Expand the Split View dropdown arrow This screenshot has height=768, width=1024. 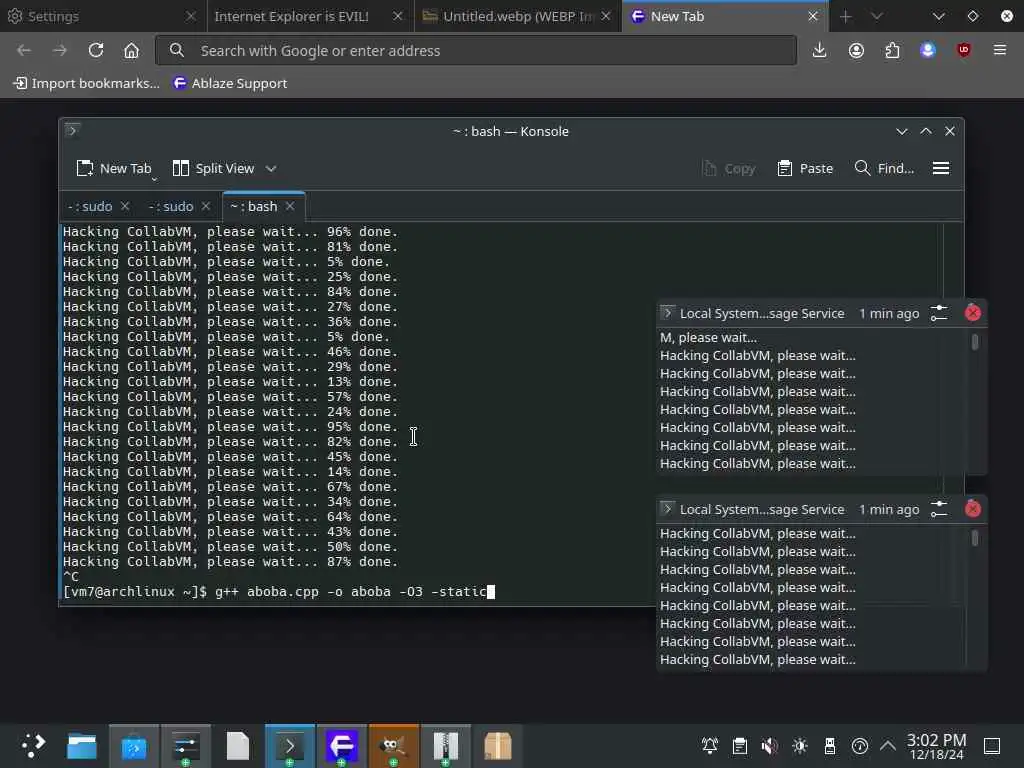(271, 168)
